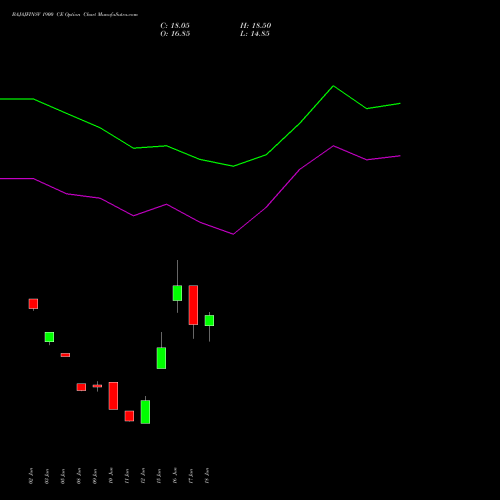
Task: Select the red doji candle for 09 Jun
Action: [x=97, y=386]
